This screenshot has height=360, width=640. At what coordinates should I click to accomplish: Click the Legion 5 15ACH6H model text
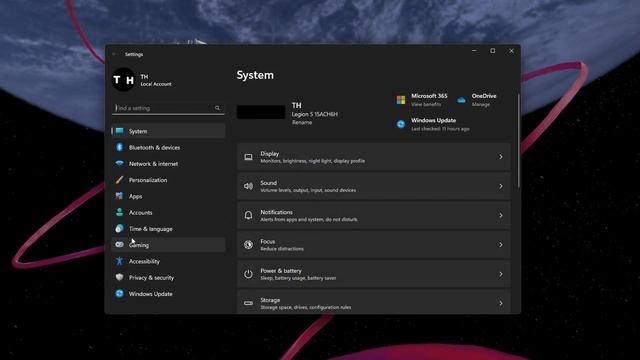pyautogui.click(x=315, y=114)
